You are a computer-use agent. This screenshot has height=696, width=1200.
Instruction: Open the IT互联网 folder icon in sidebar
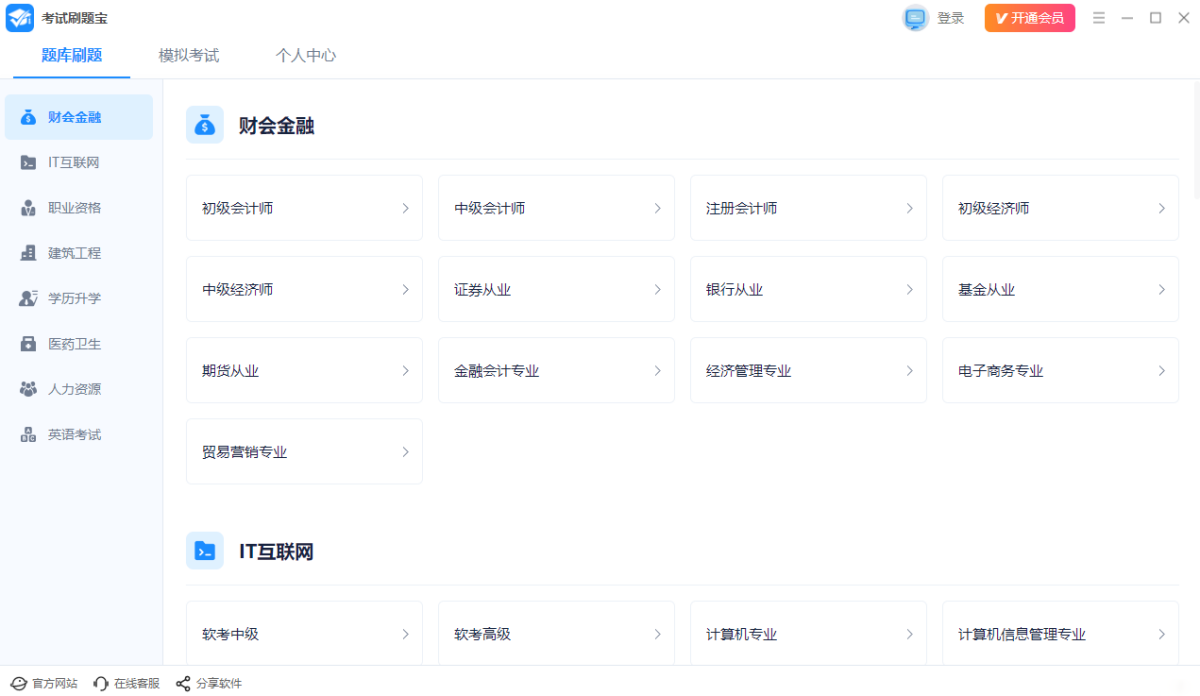click(28, 163)
